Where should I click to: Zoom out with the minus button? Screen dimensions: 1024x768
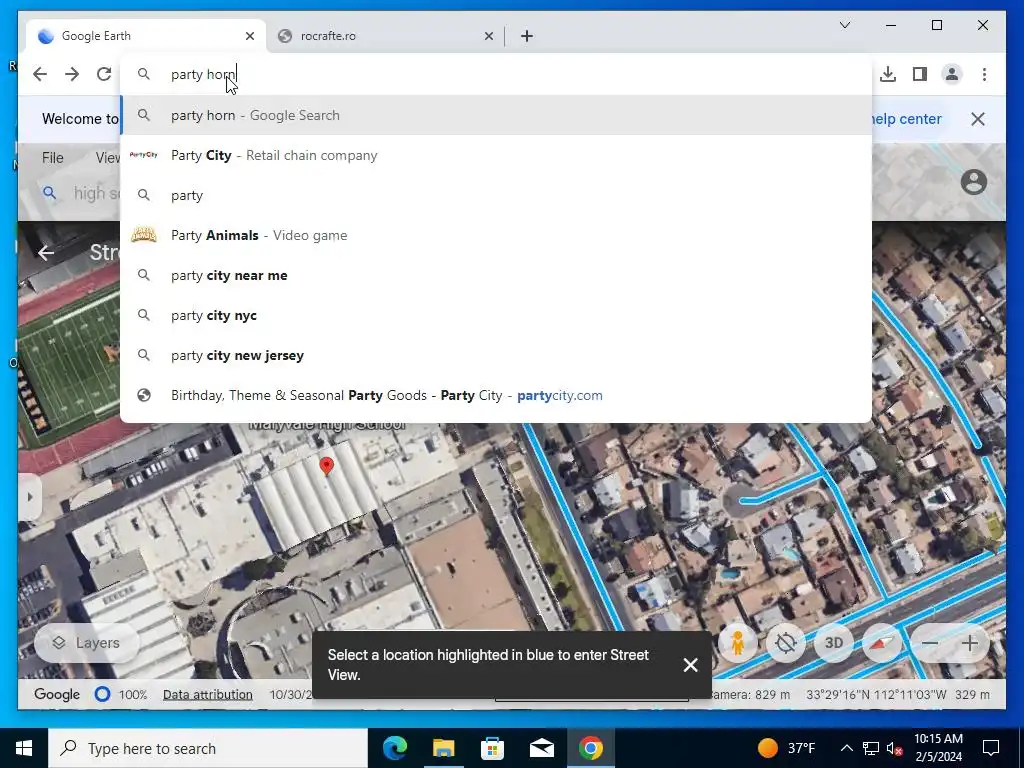[x=930, y=643]
